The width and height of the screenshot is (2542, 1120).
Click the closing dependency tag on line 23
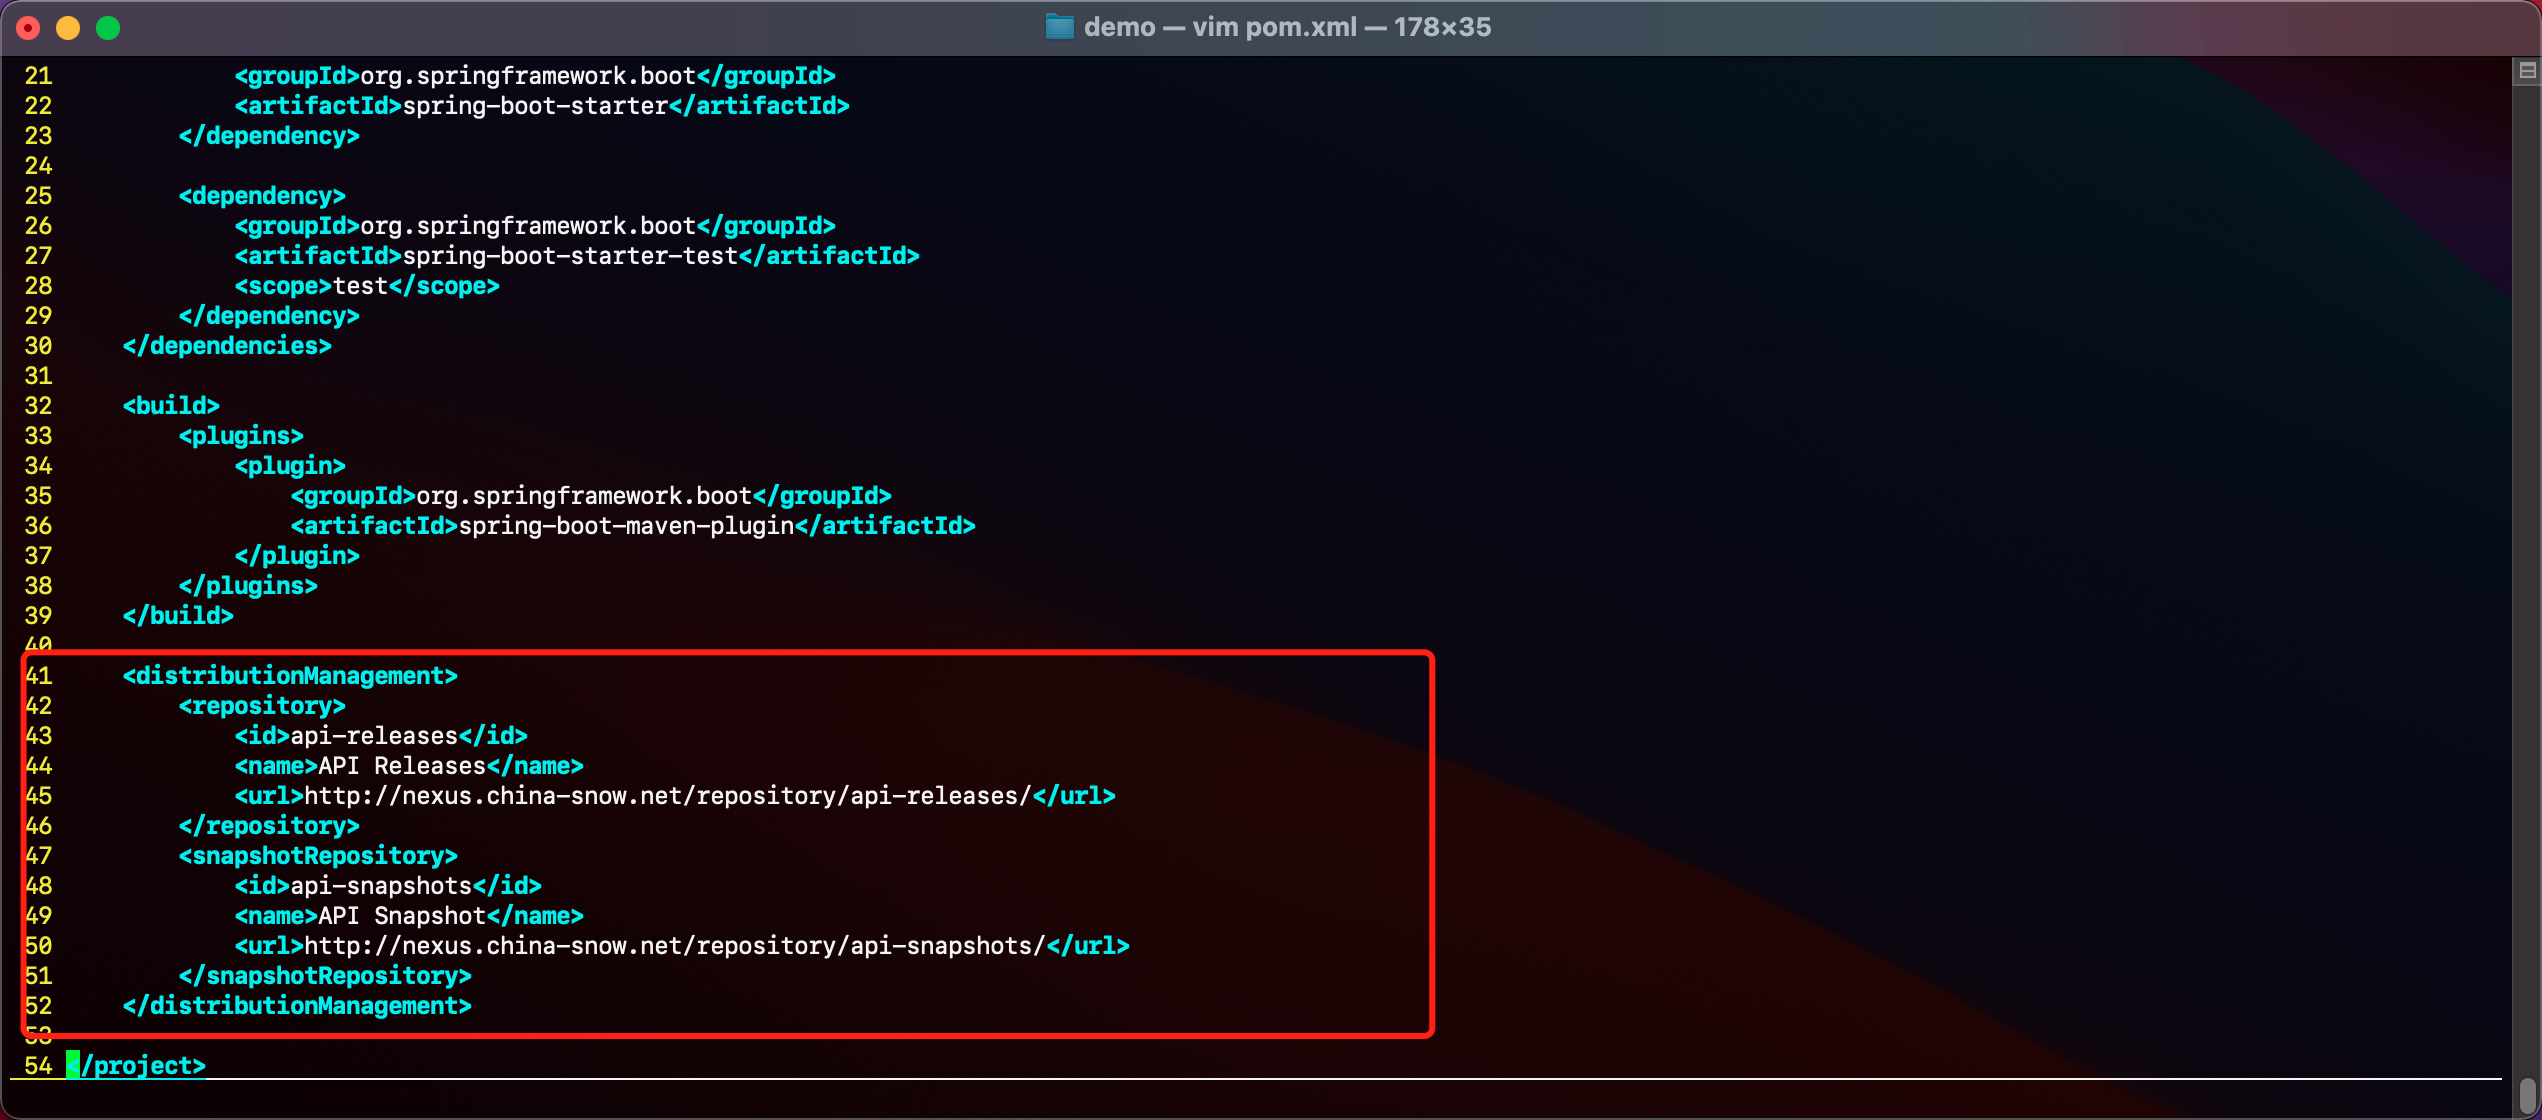click(269, 136)
